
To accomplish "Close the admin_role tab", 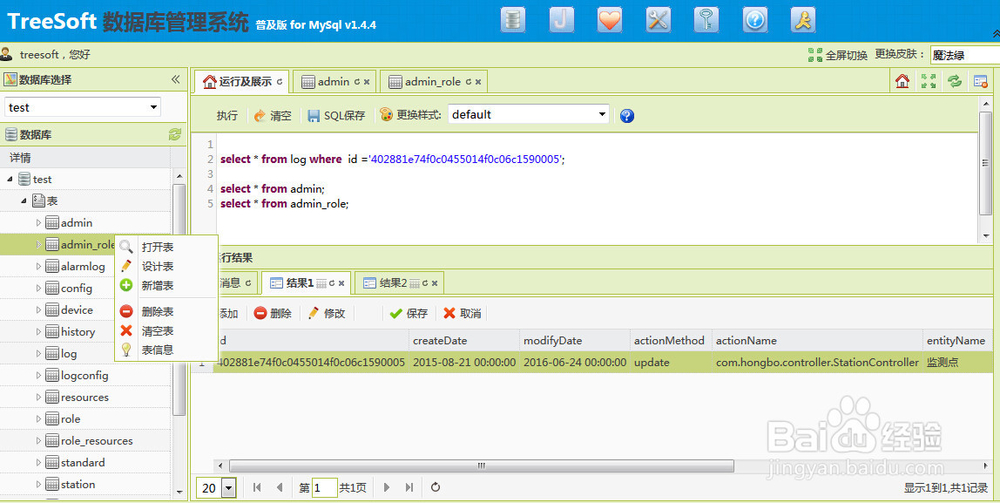I will pyautogui.click(x=478, y=82).
